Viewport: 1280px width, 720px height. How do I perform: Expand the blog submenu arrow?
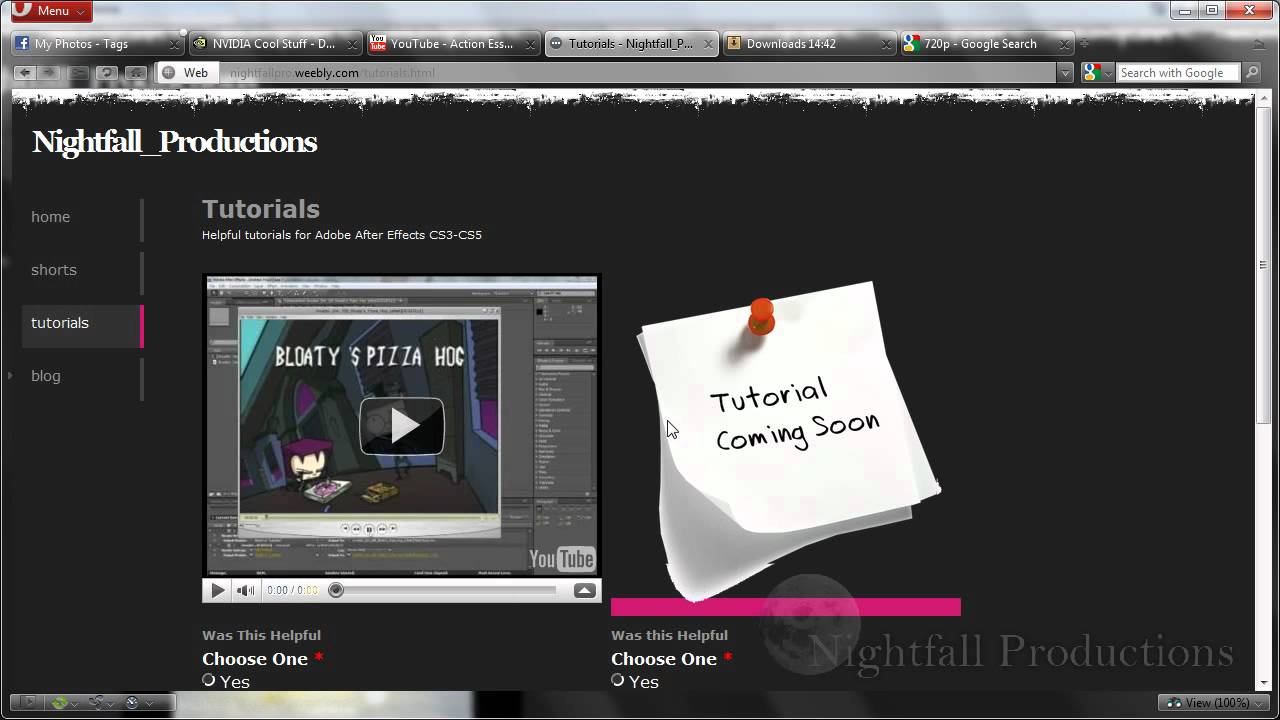click(10, 376)
